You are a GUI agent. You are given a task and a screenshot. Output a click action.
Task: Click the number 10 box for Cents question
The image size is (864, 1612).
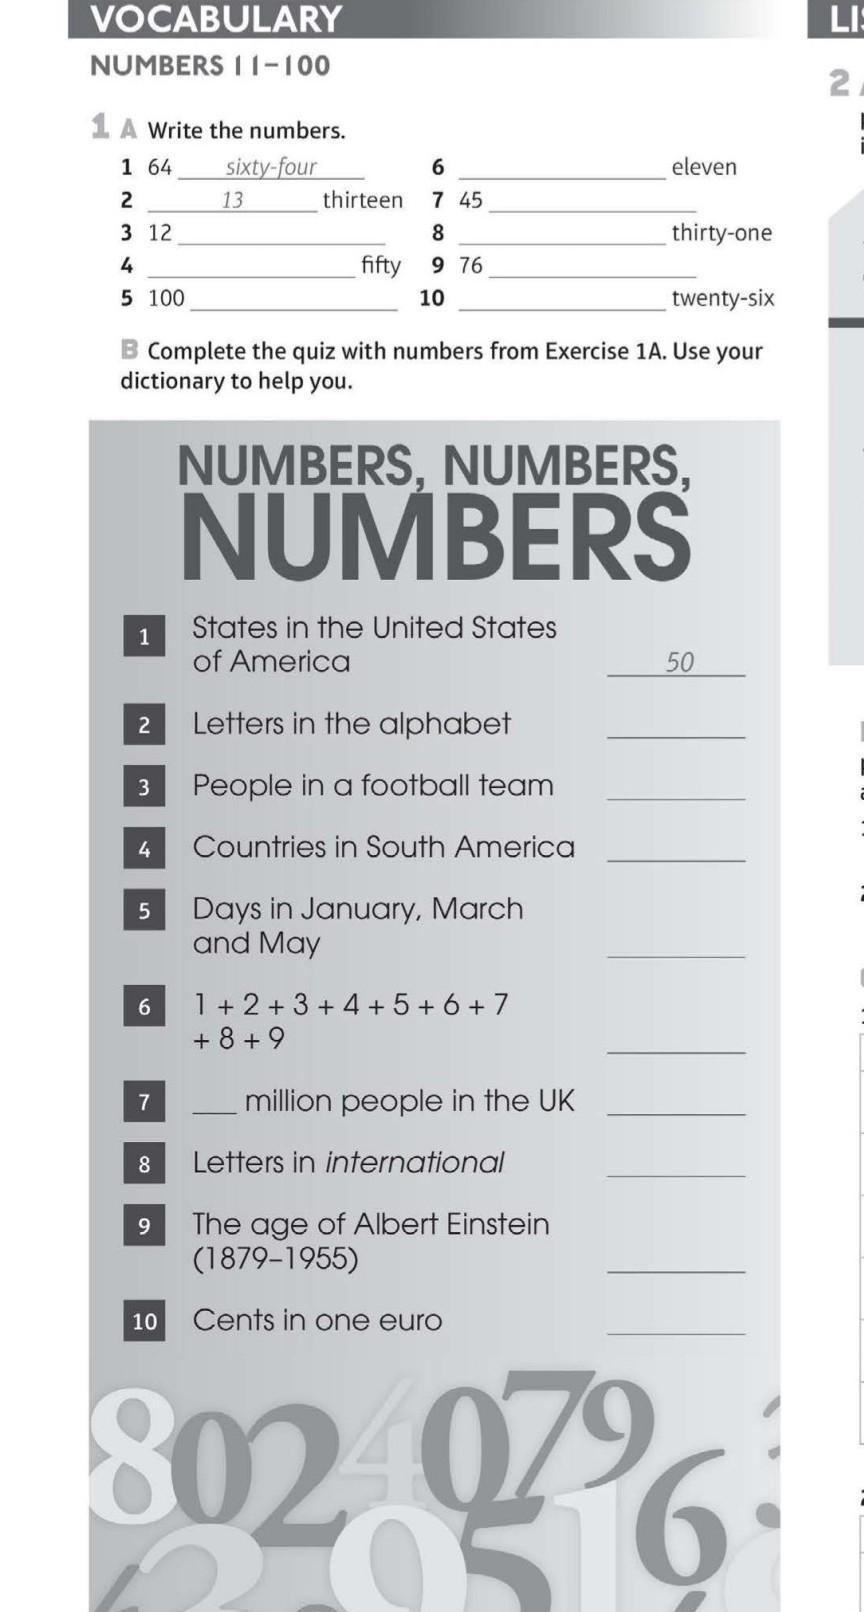[144, 1321]
